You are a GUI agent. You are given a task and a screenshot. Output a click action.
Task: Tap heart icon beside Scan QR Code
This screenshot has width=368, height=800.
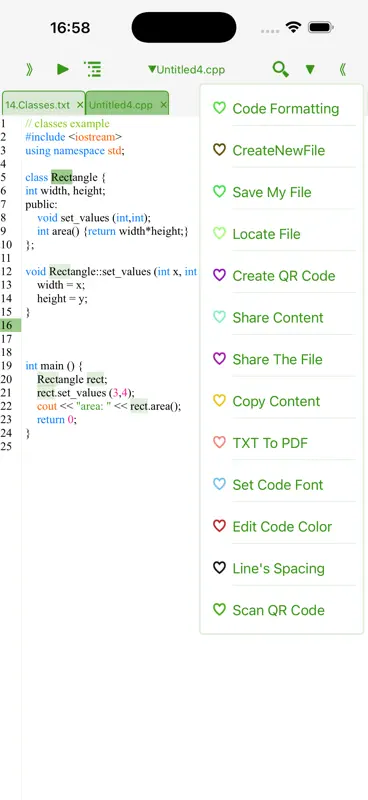[x=219, y=610]
